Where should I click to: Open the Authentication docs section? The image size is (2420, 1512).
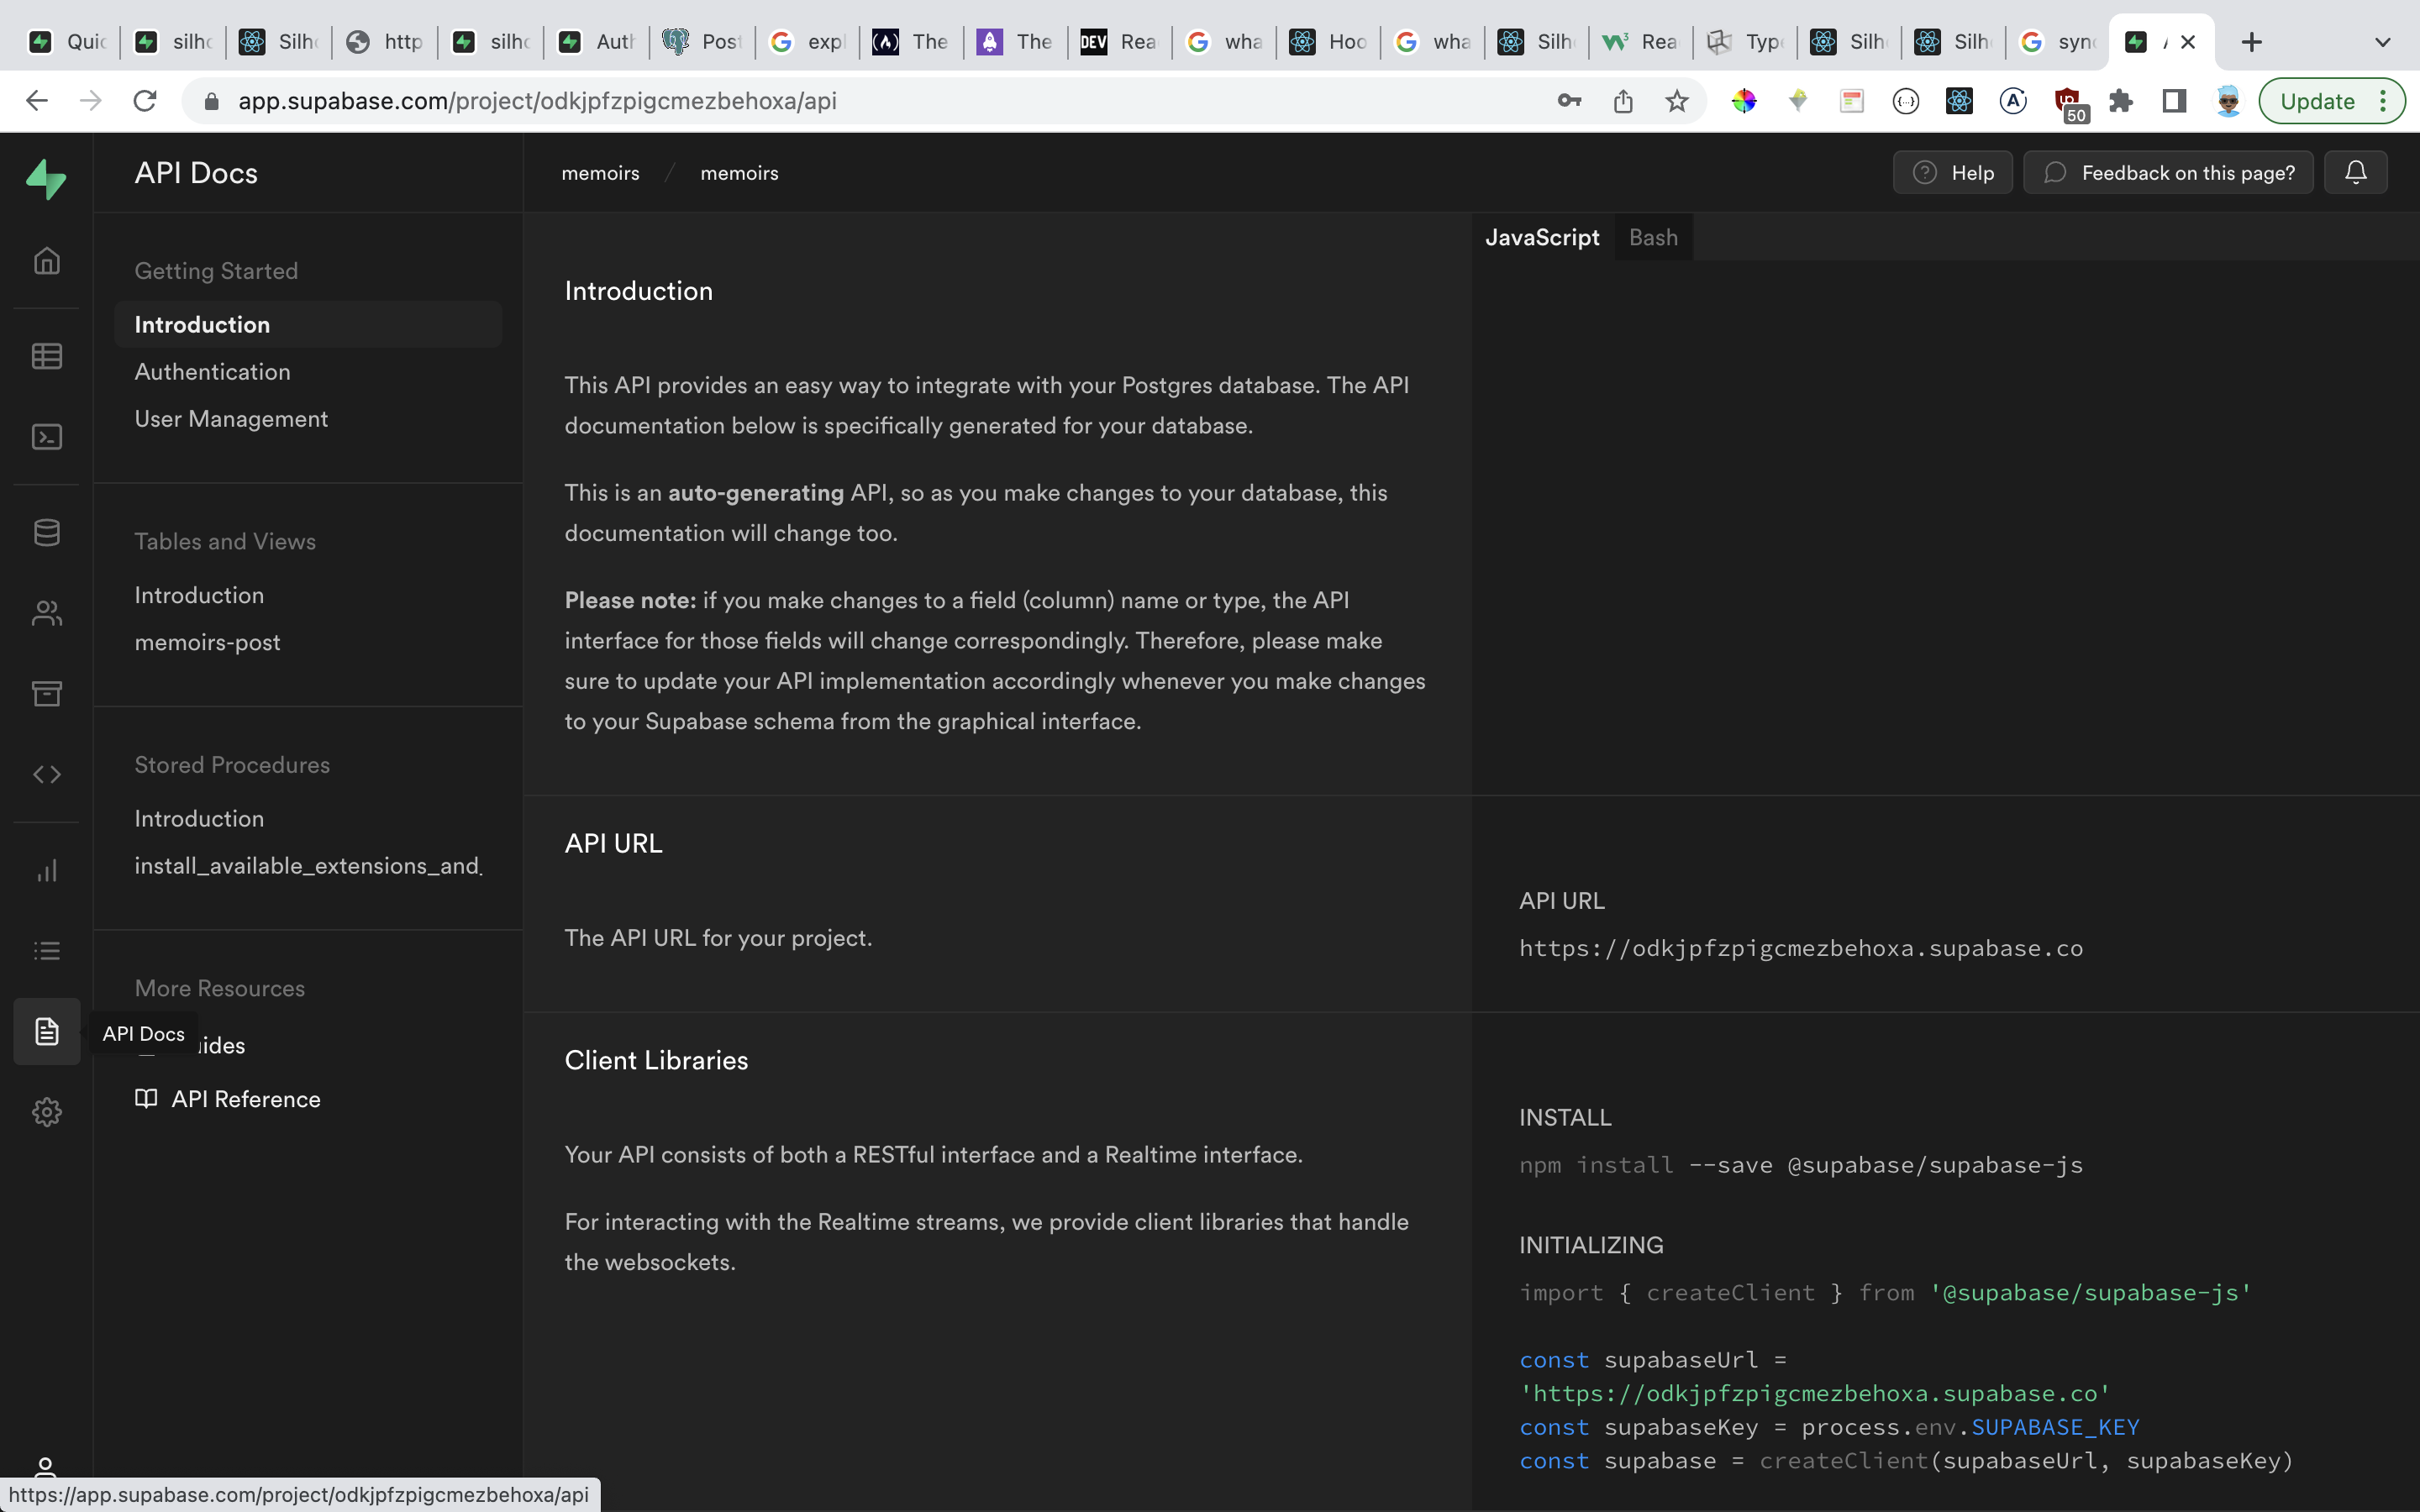(212, 371)
